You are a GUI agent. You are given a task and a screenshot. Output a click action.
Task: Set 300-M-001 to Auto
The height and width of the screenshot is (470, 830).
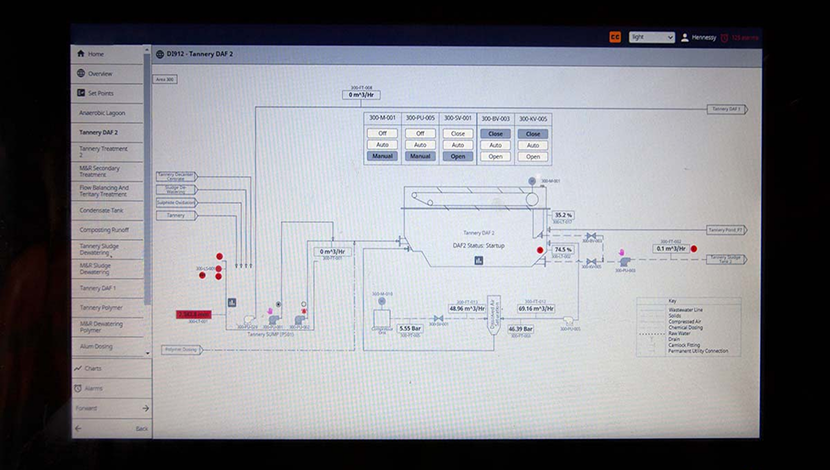(x=382, y=145)
